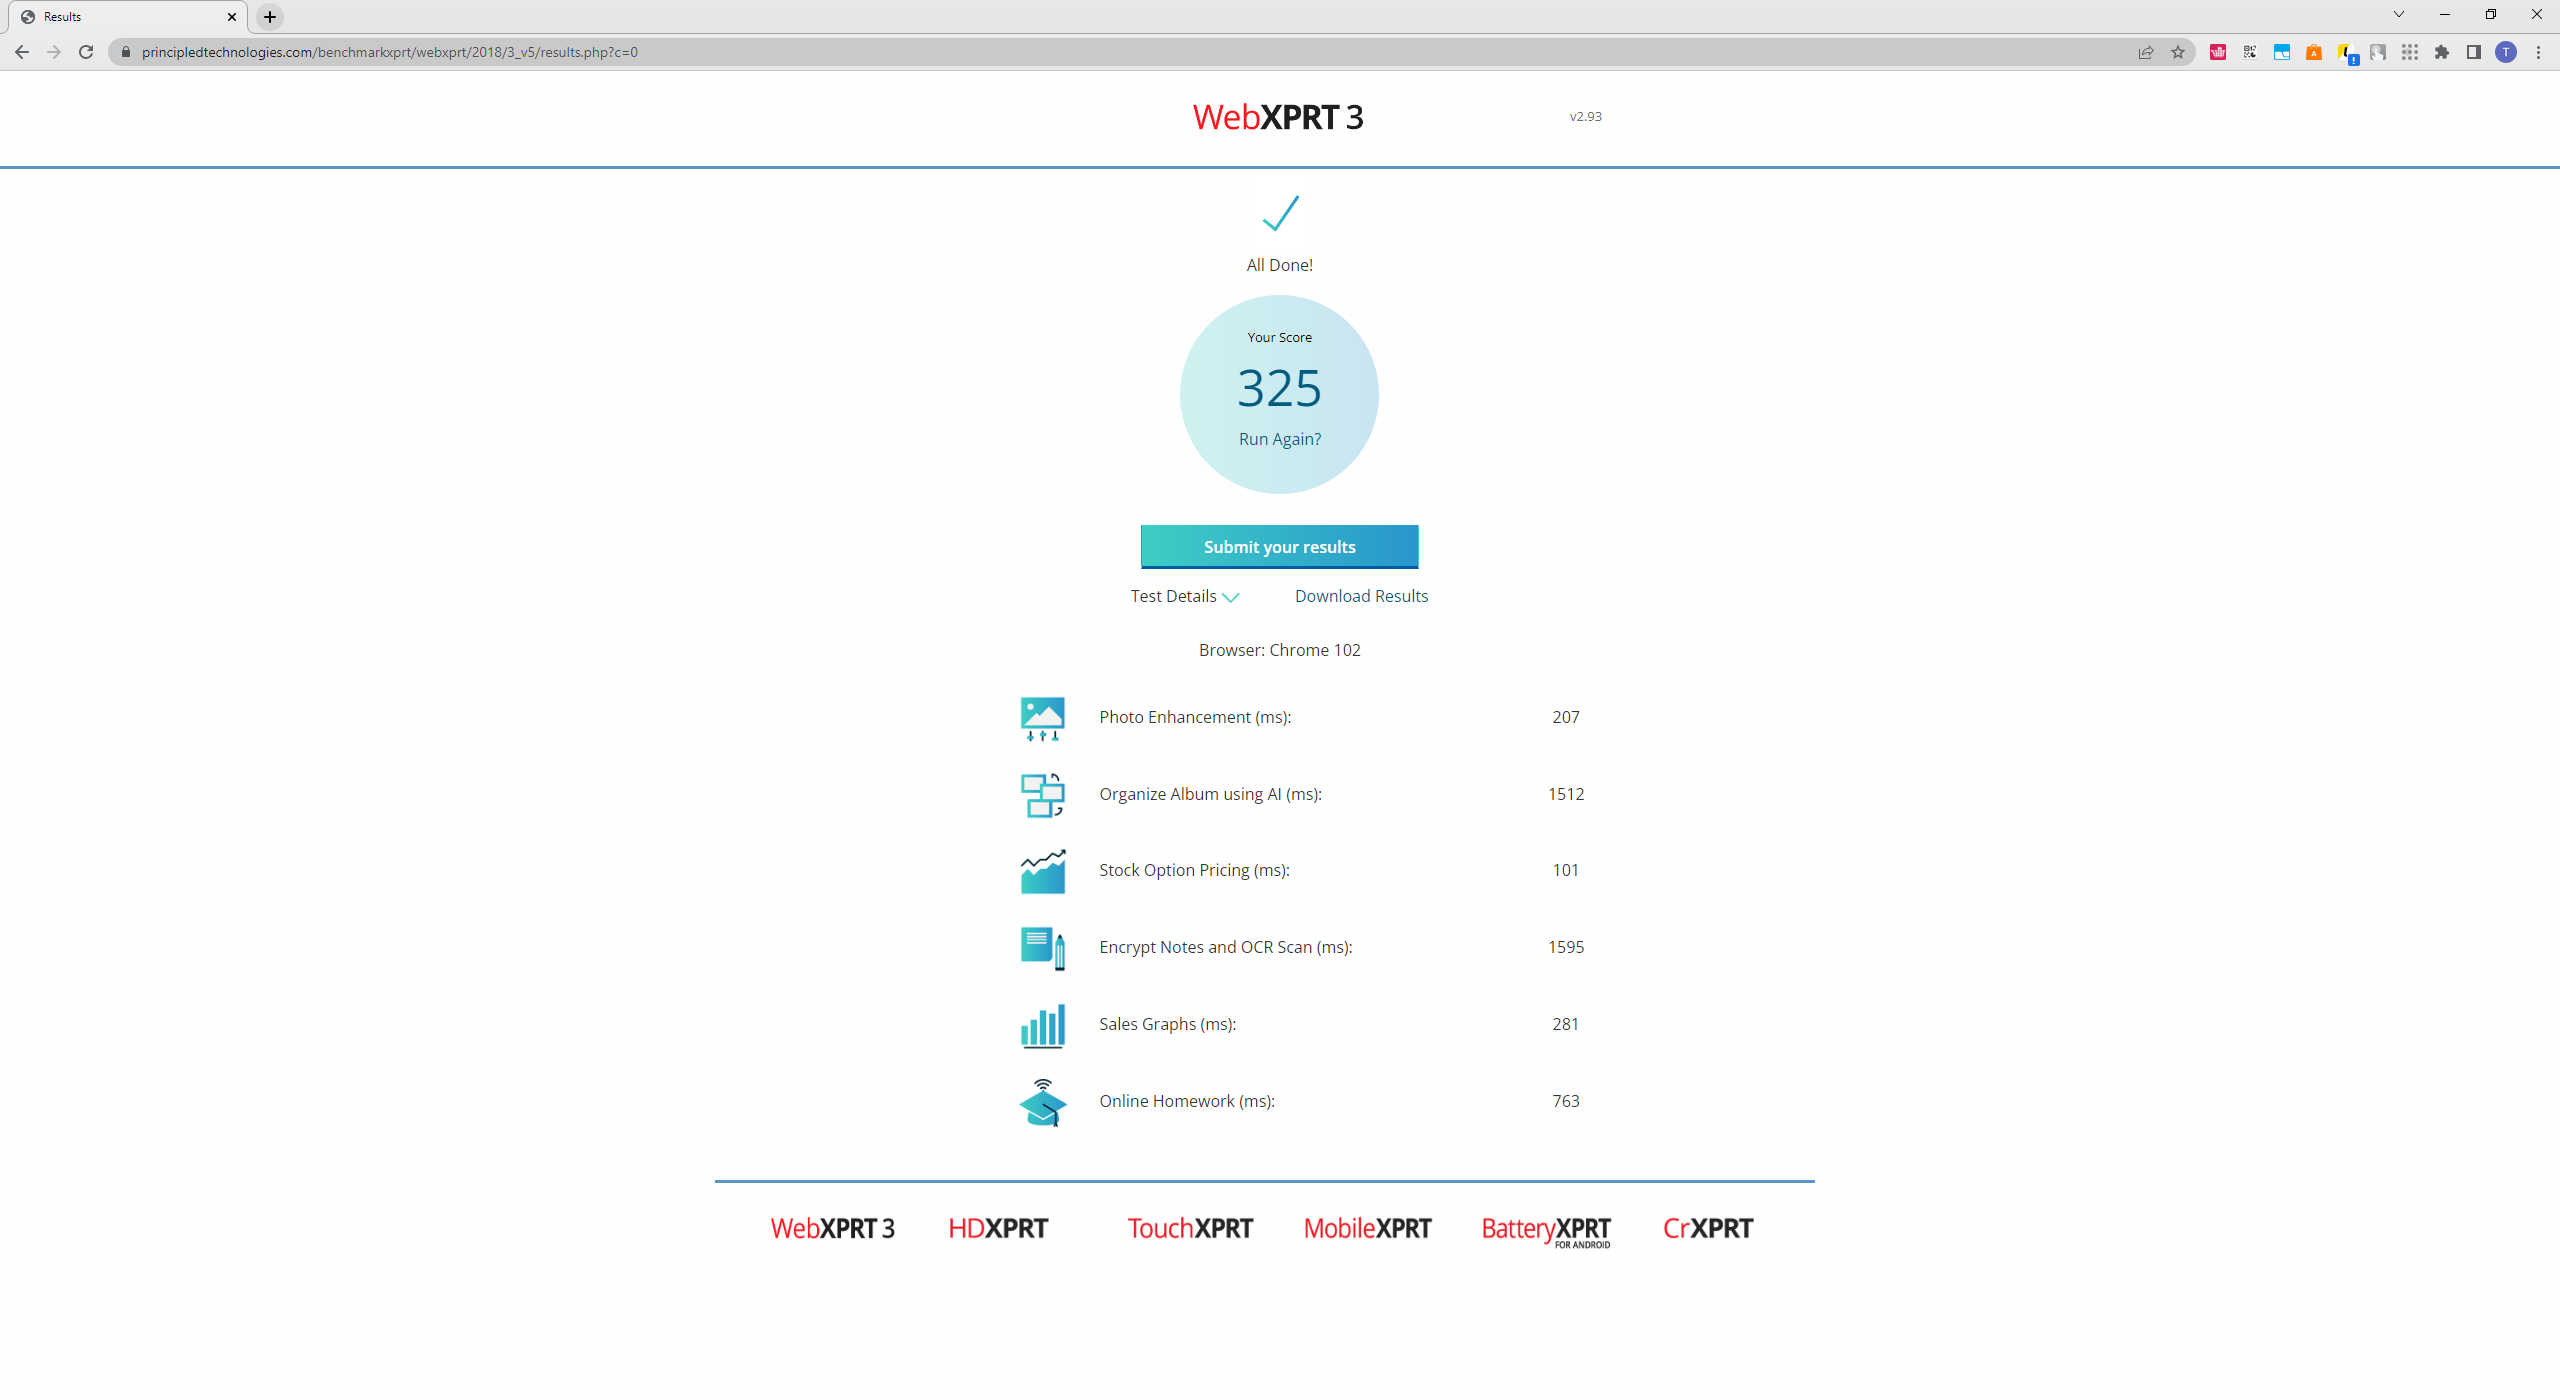Click Test Details label
This screenshot has width=2560, height=1400.
(x=1173, y=596)
